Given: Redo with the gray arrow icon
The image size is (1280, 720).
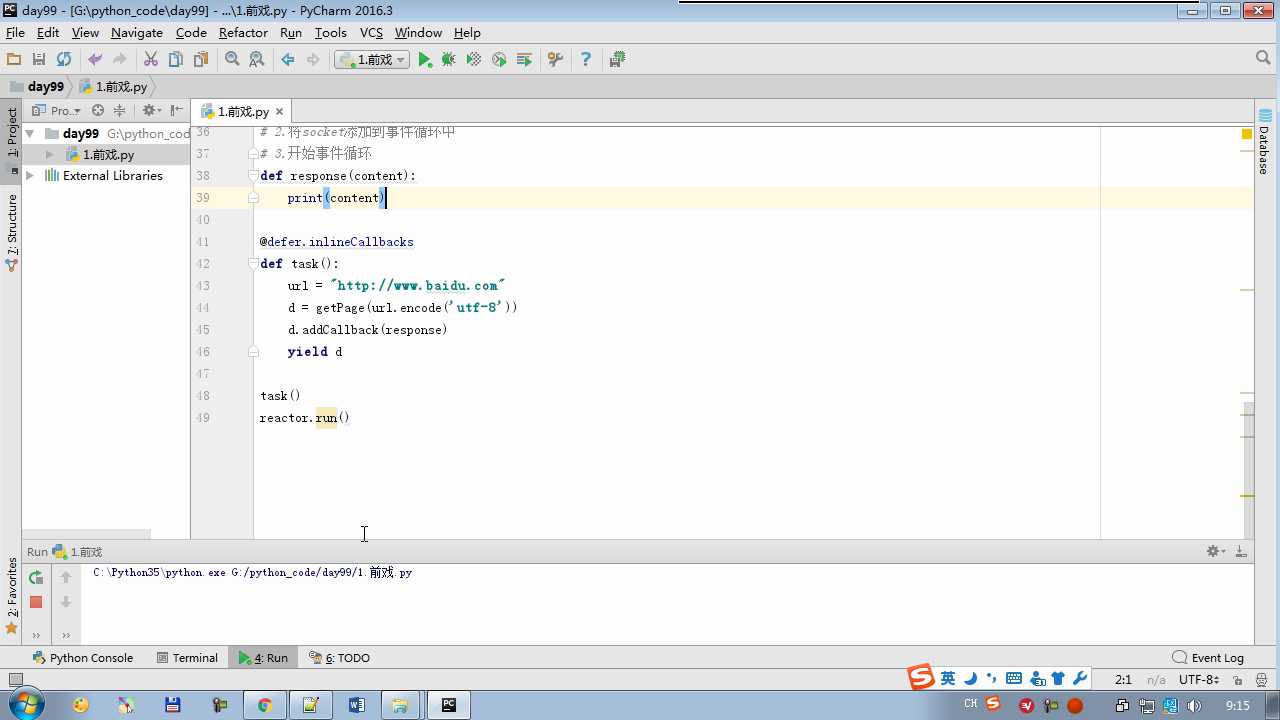Looking at the screenshot, I should tap(120, 60).
